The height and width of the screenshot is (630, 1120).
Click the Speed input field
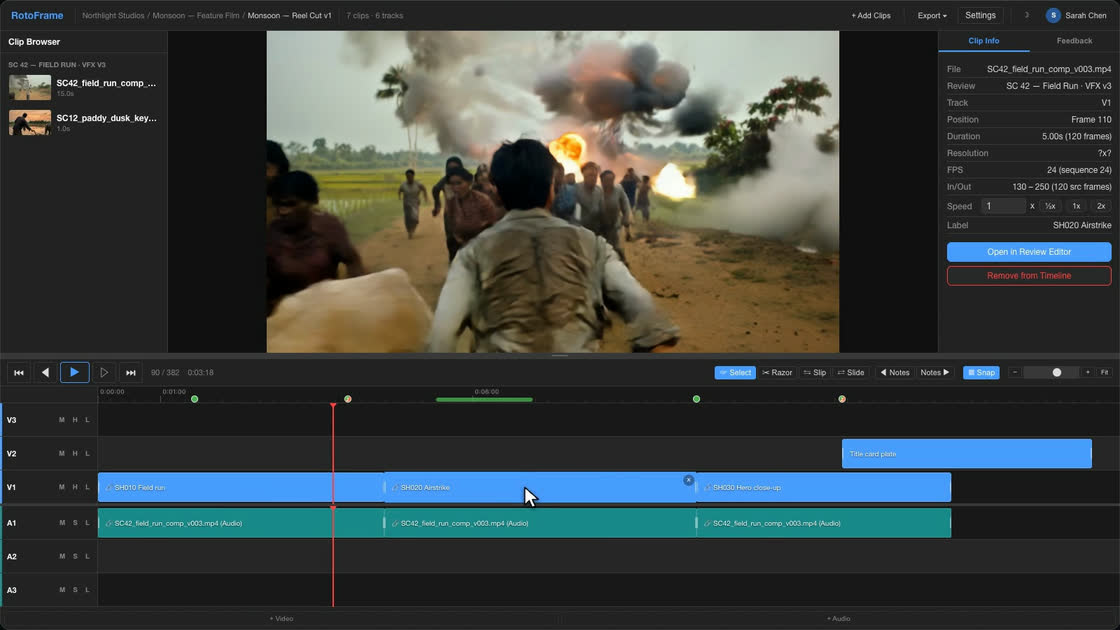(x=1003, y=206)
